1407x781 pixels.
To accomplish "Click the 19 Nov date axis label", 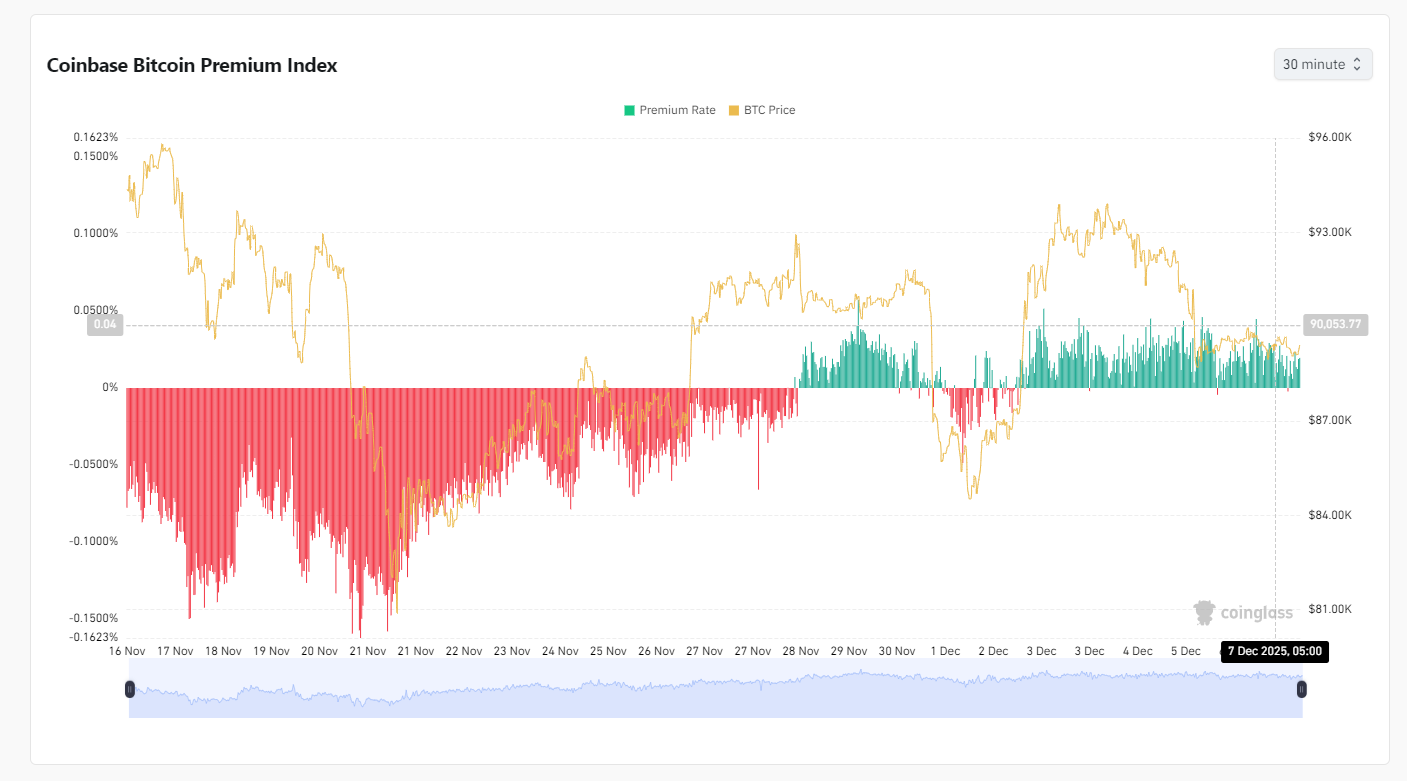I will [x=271, y=651].
